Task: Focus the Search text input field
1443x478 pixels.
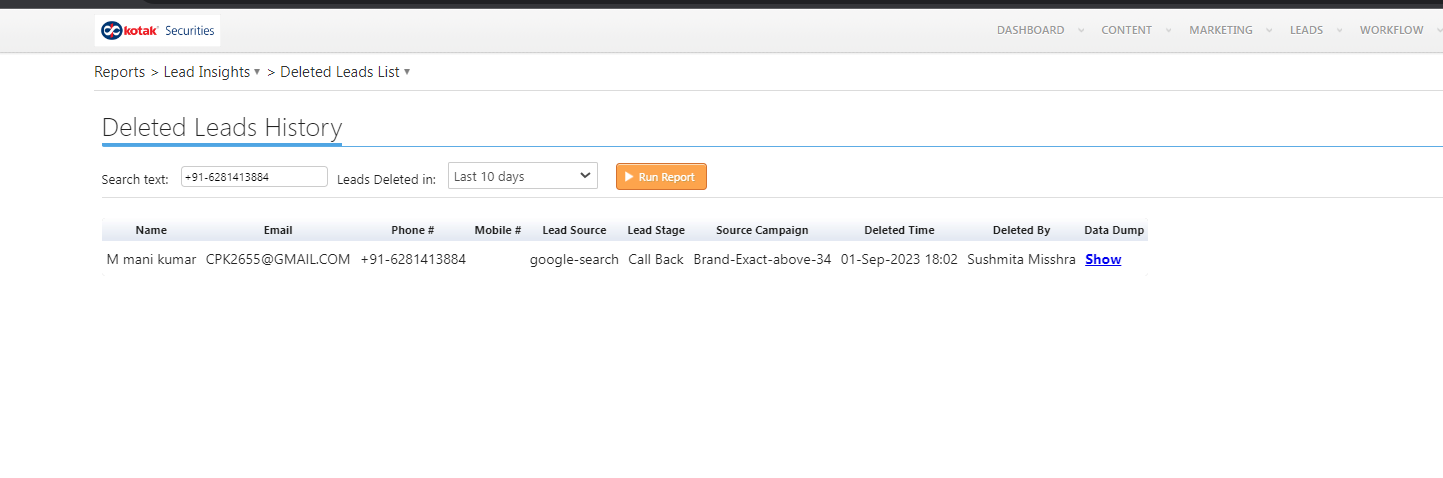Action: coord(254,177)
